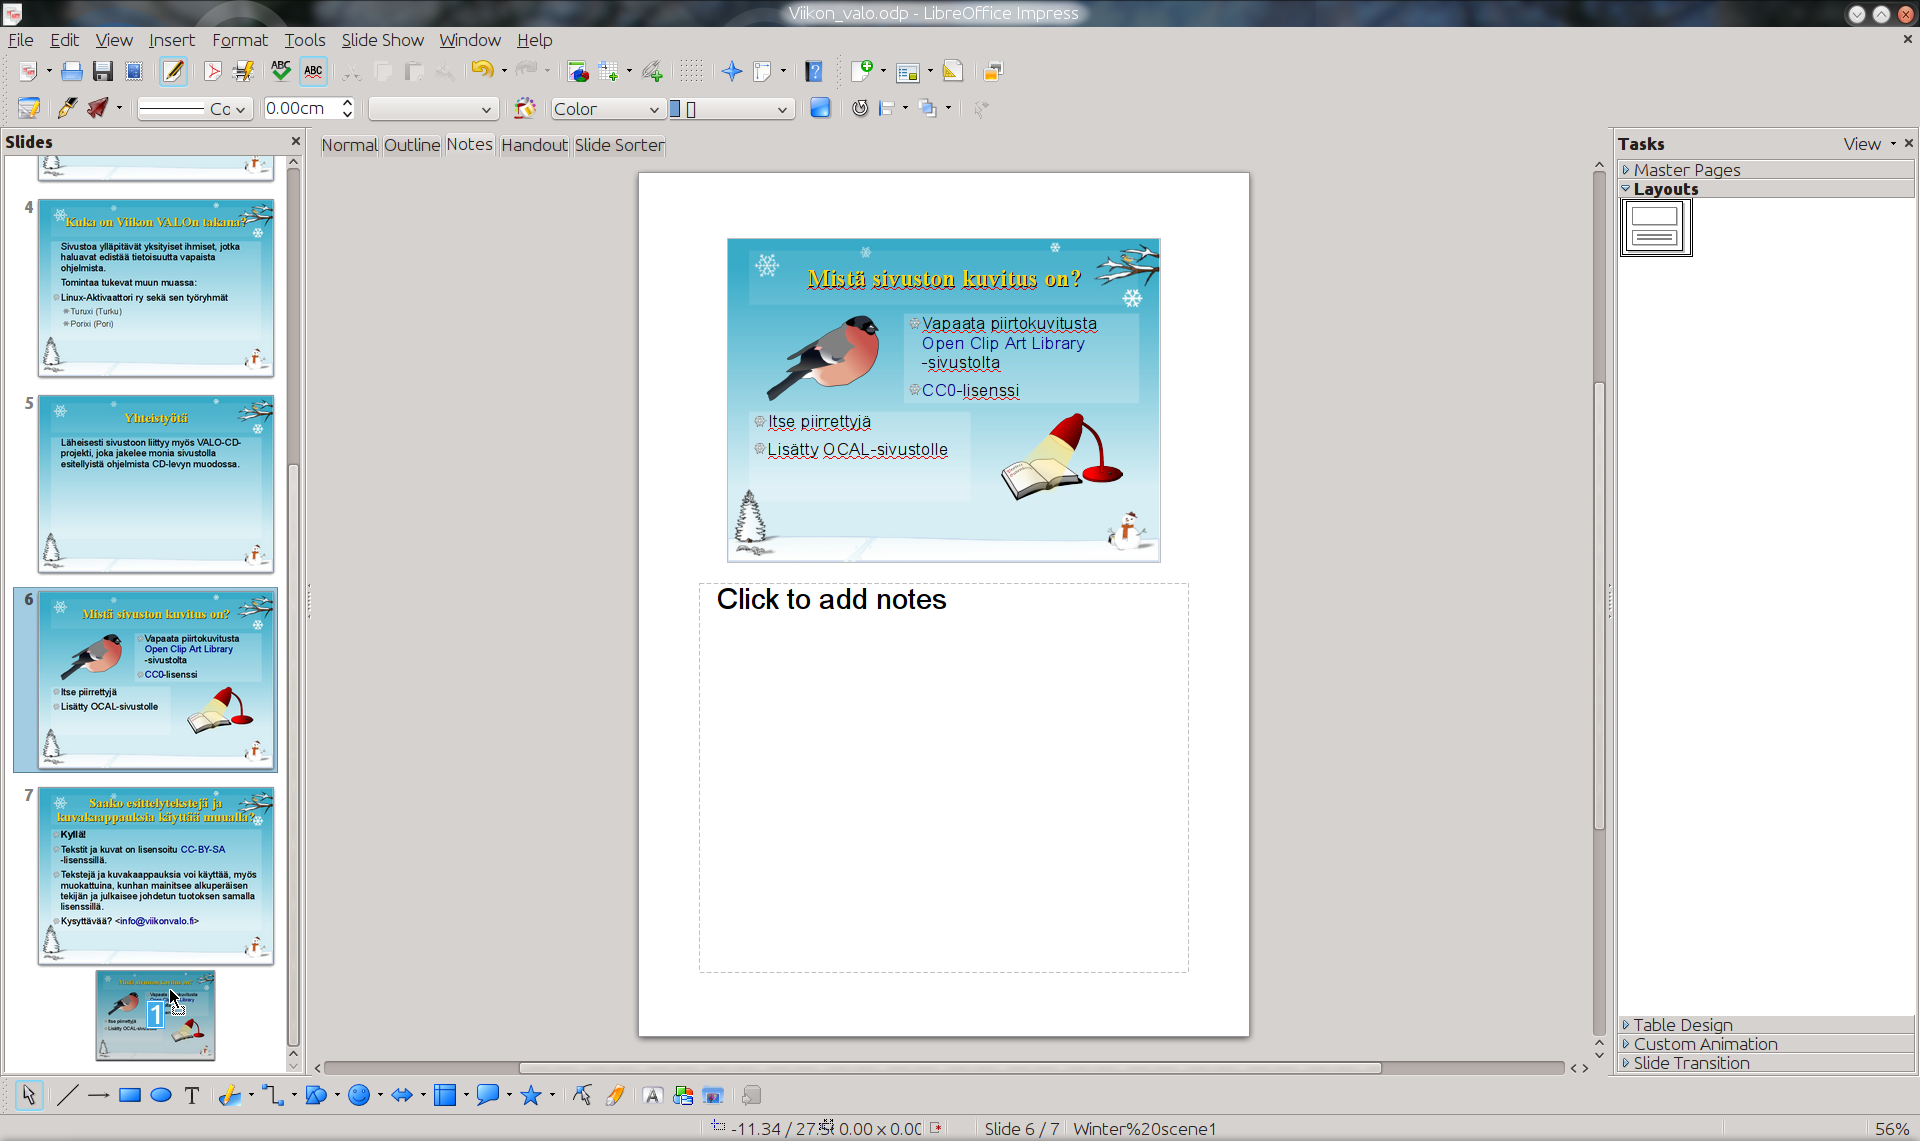Image resolution: width=1920 pixels, height=1141 pixels.
Task: Export directly as PDF icon
Action: [x=212, y=71]
